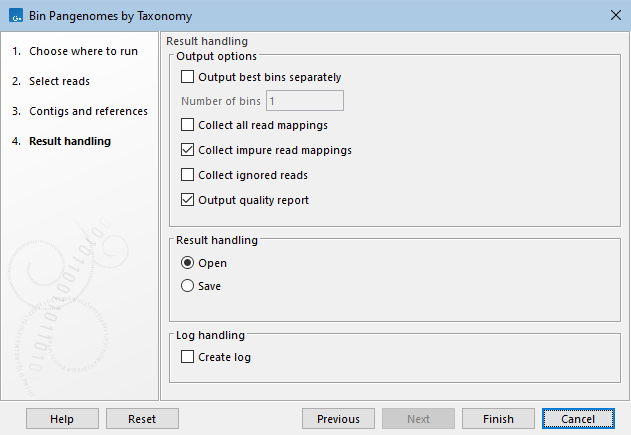Viewport: 631px width, 435px height.
Task: Cancel the wizard dialog
Action: pyautogui.click(x=578, y=419)
